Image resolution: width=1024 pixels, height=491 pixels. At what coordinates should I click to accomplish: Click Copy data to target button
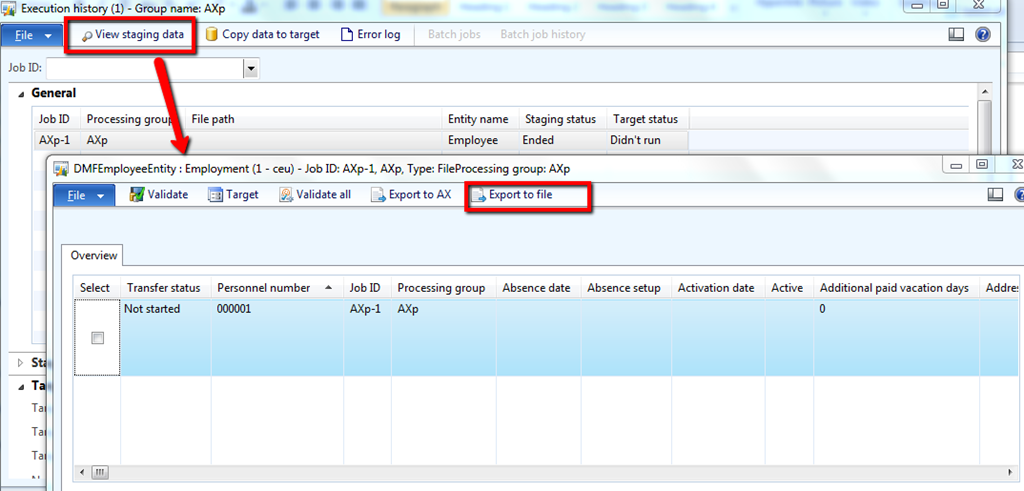(x=263, y=35)
